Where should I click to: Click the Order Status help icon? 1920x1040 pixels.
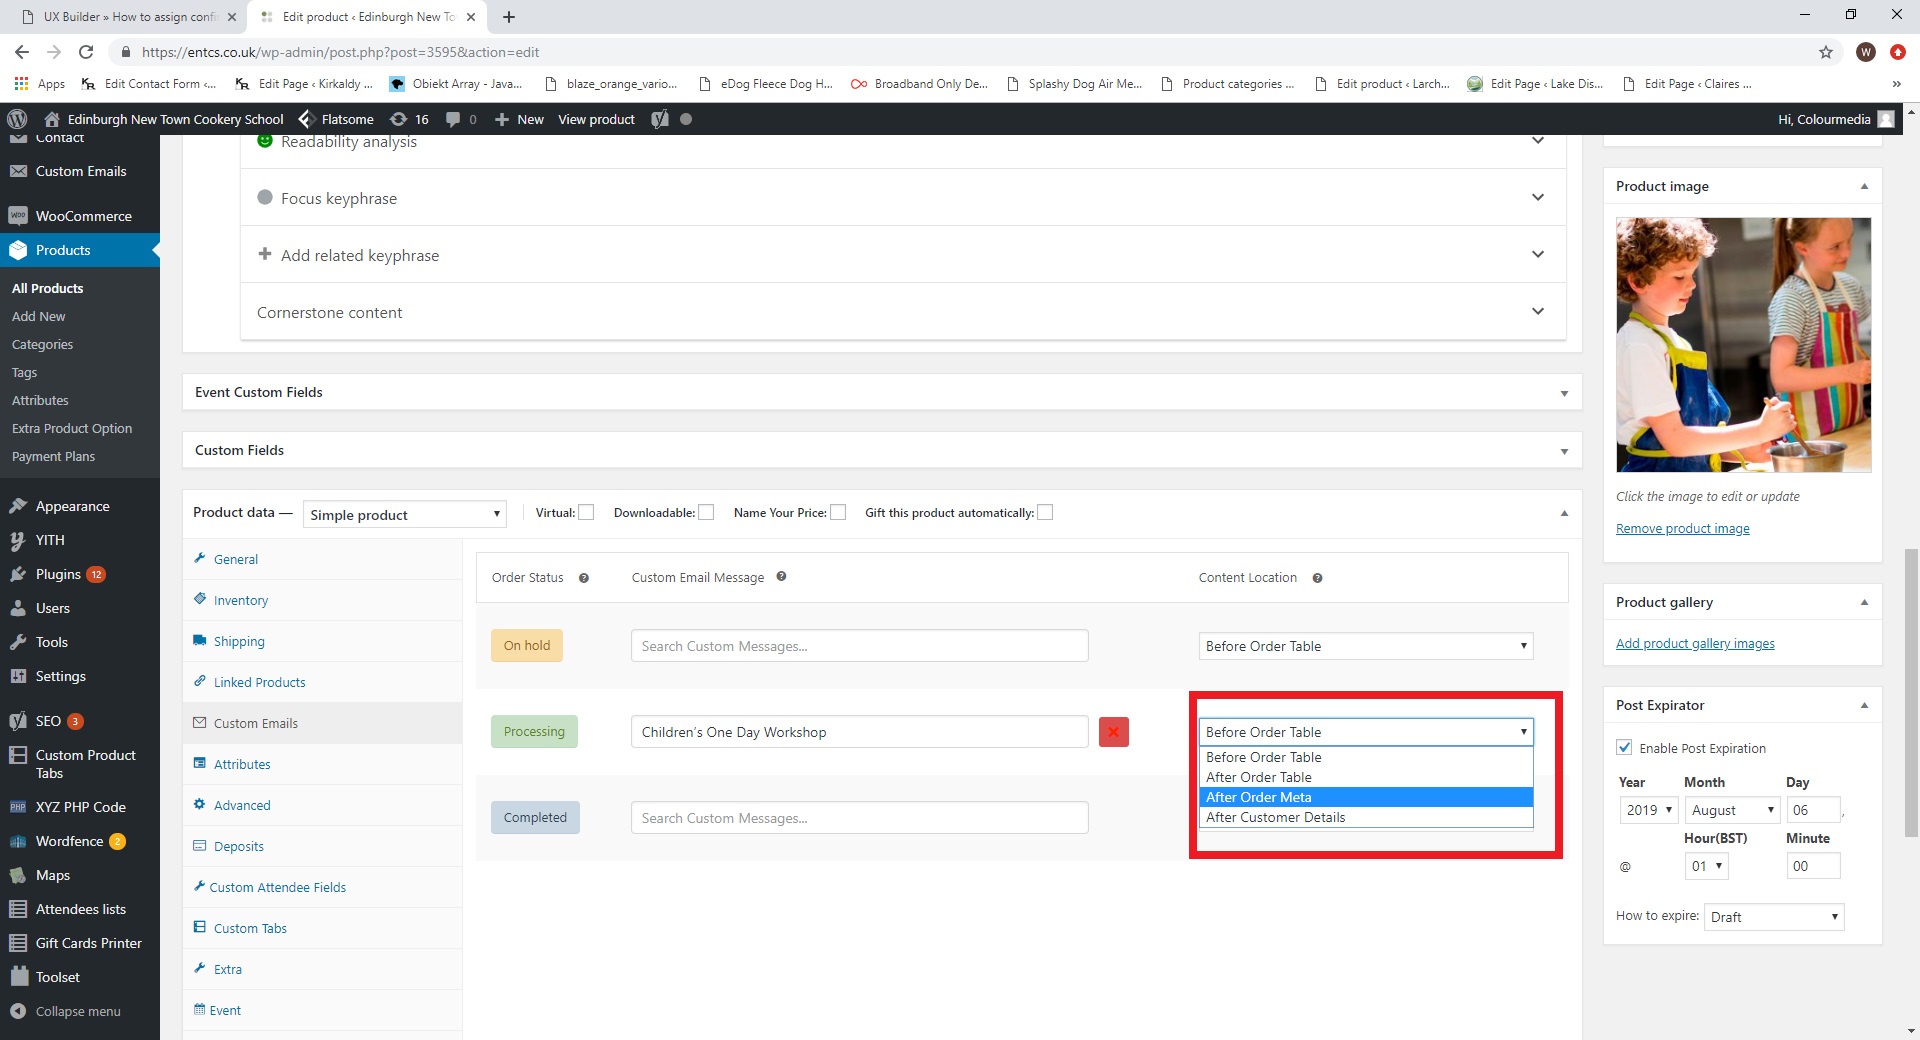[x=584, y=578]
